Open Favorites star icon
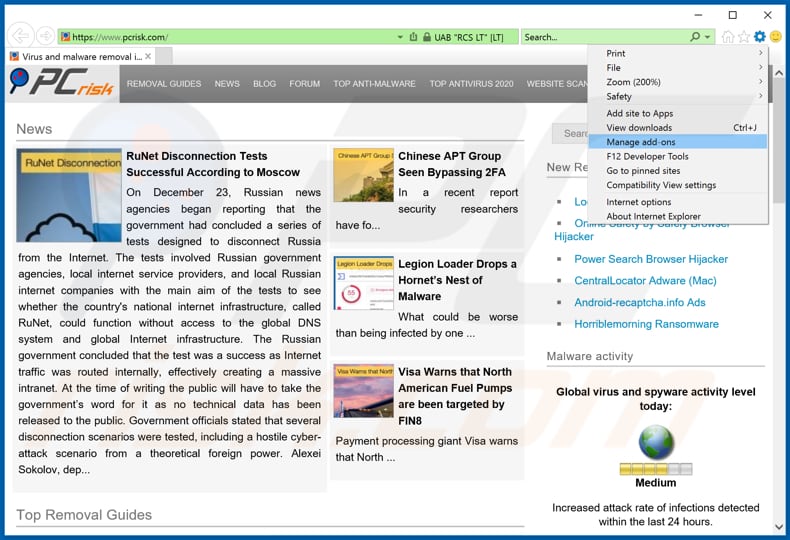Viewport: 790px width, 540px height. tap(743, 37)
